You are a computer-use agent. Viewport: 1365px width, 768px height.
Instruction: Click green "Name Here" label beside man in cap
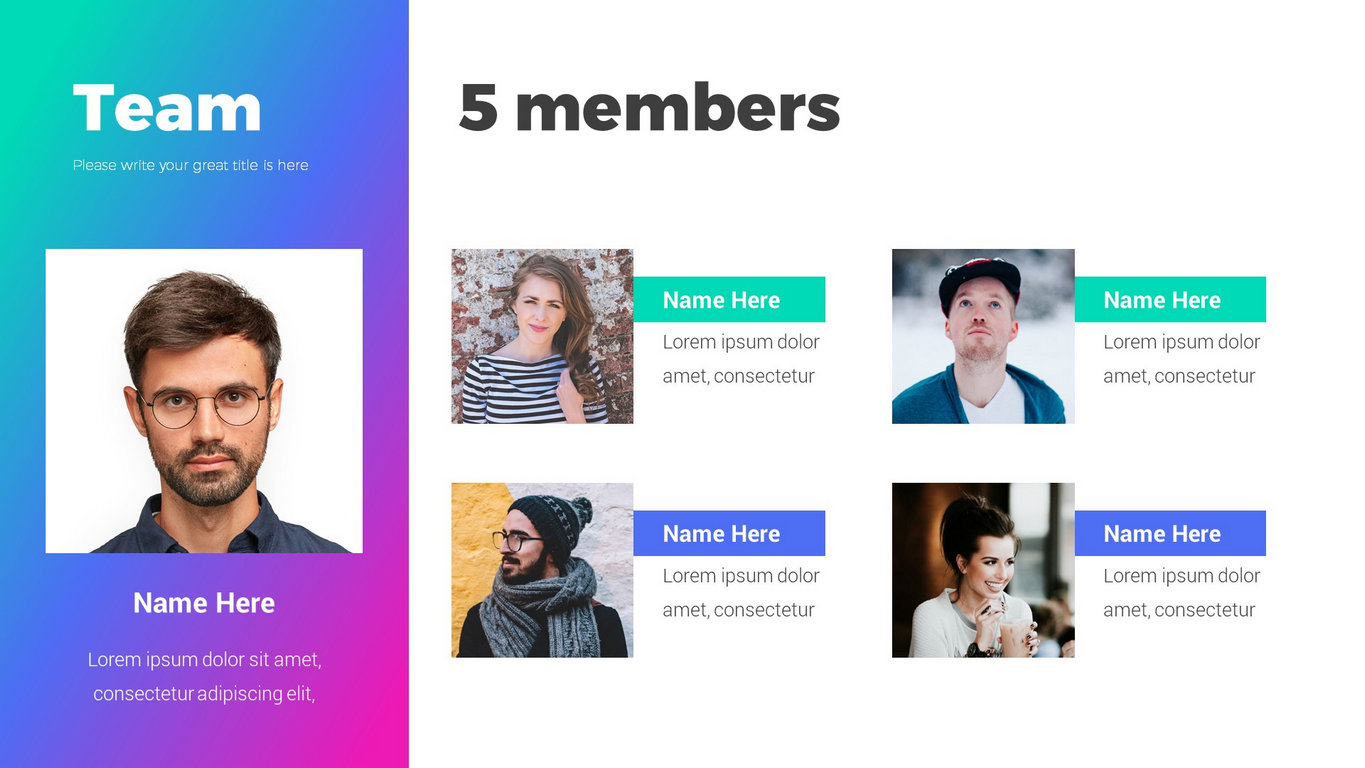click(1170, 300)
